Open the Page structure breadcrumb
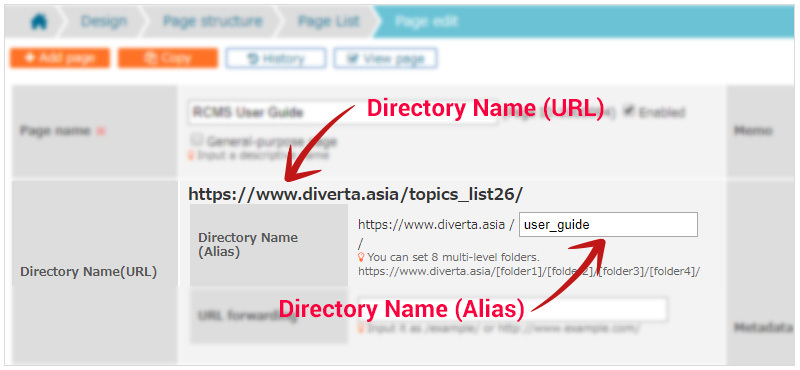800x370 pixels. (x=213, y=21)
